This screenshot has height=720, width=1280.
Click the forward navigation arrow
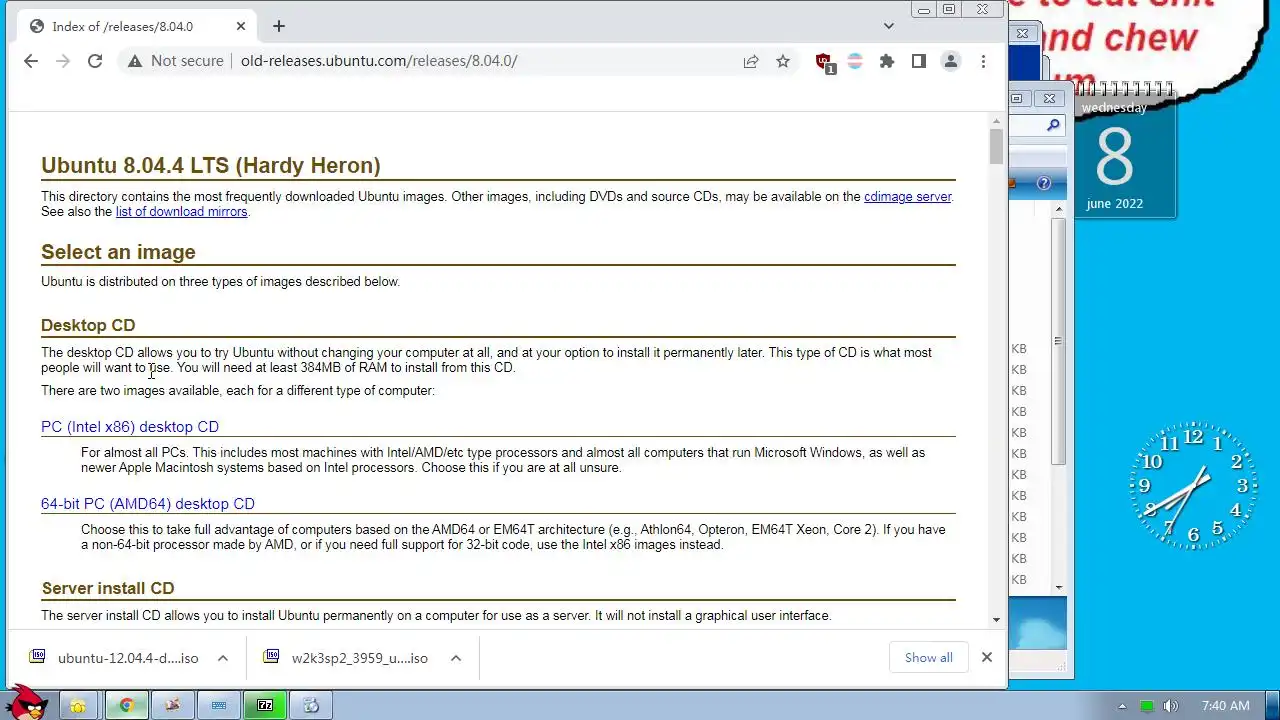63,61
